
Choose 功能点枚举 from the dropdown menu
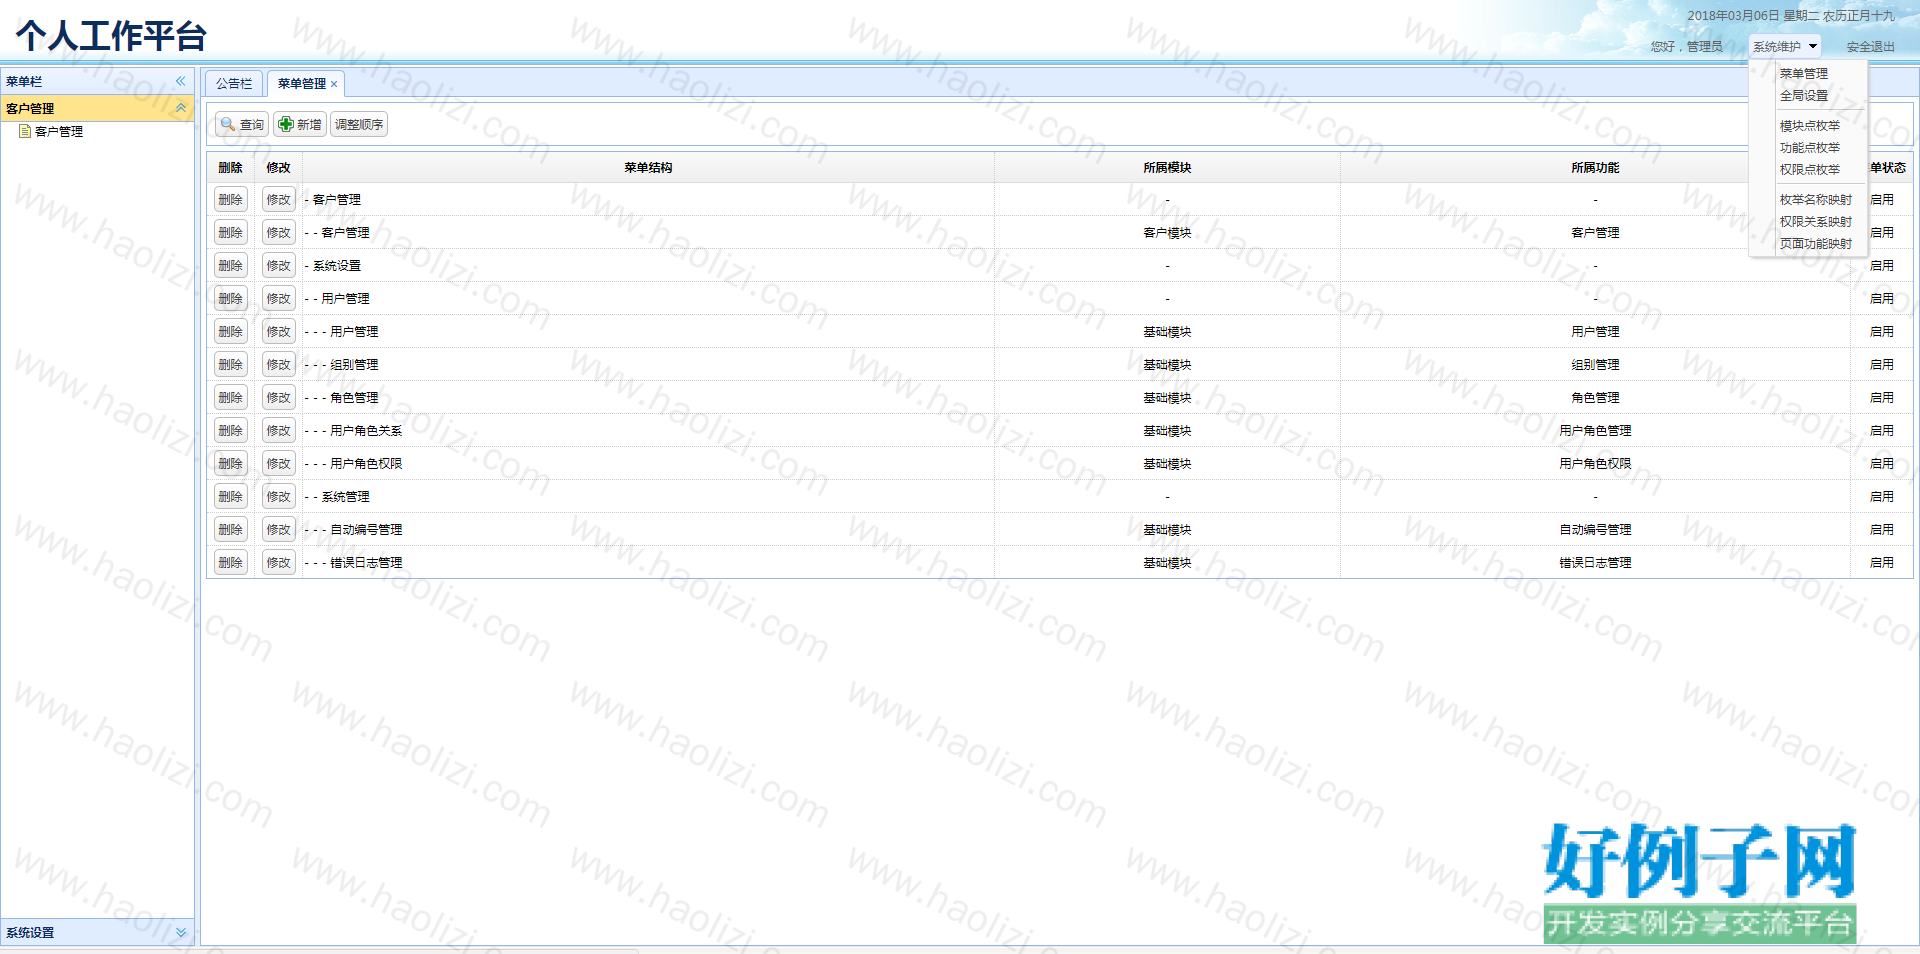pyautogui.click(x=1810, y=147)
